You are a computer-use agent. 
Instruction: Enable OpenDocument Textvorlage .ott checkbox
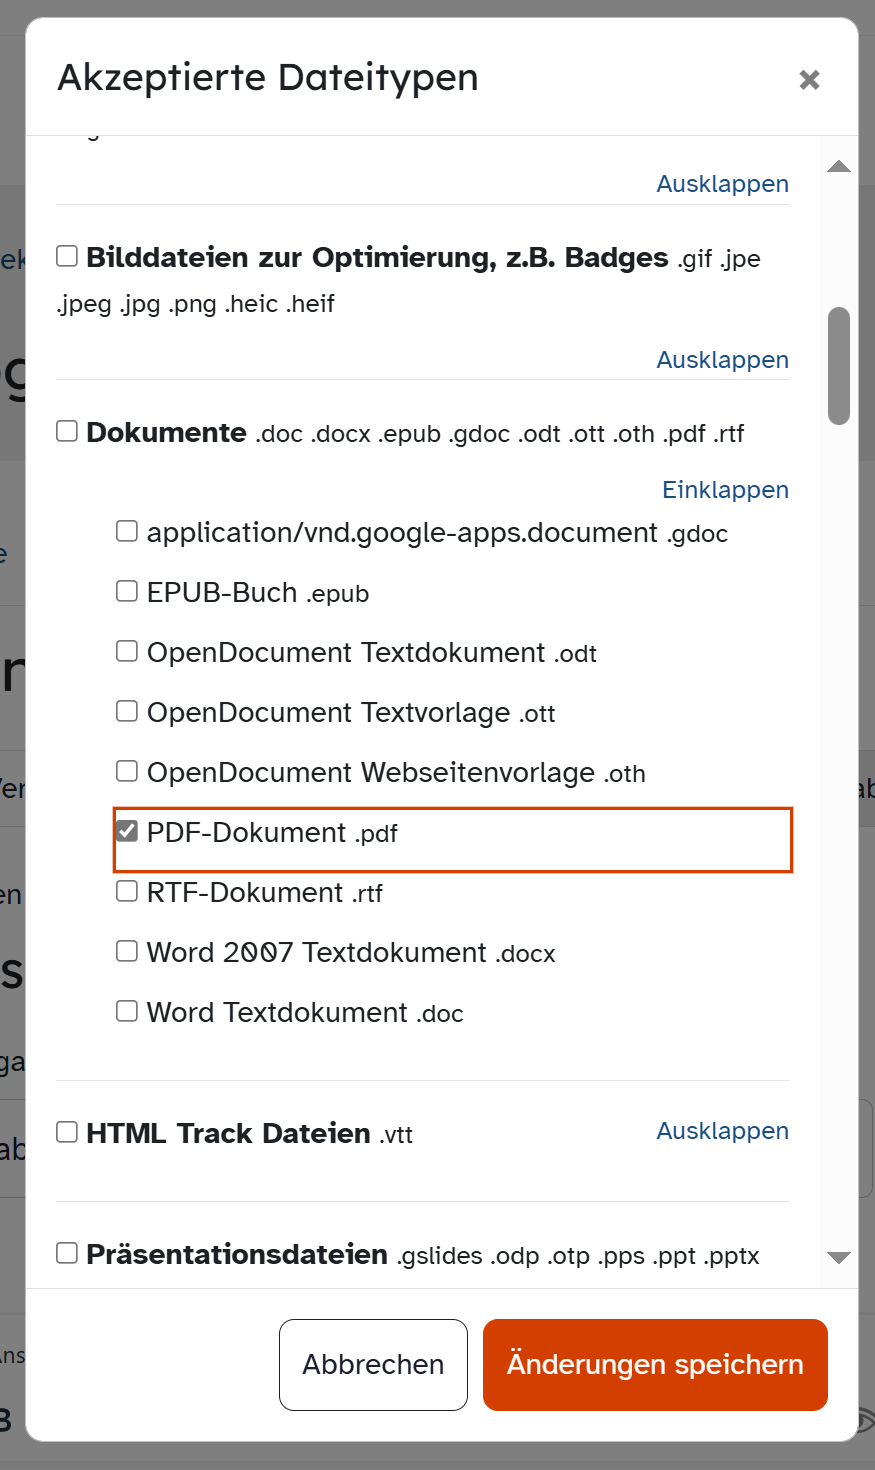point(127,711)
